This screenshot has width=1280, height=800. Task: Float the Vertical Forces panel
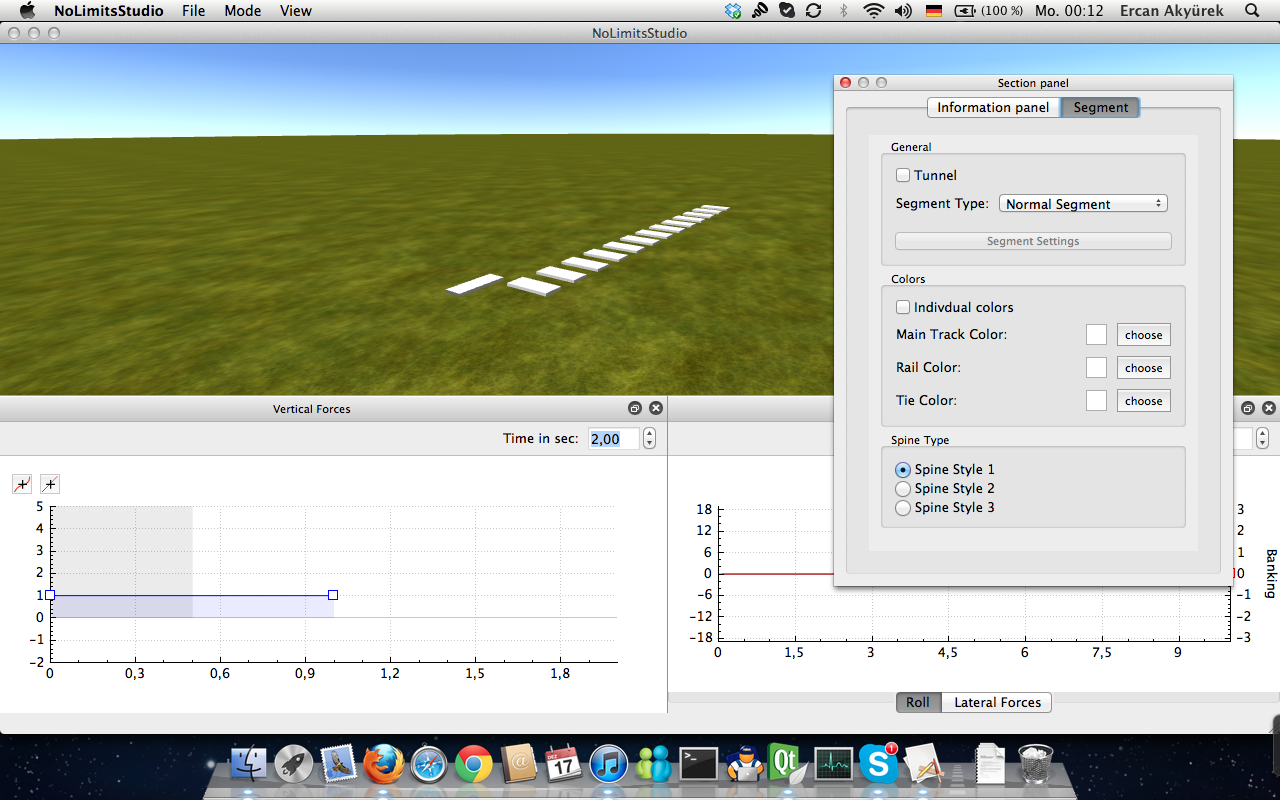[x=634, y=409]
